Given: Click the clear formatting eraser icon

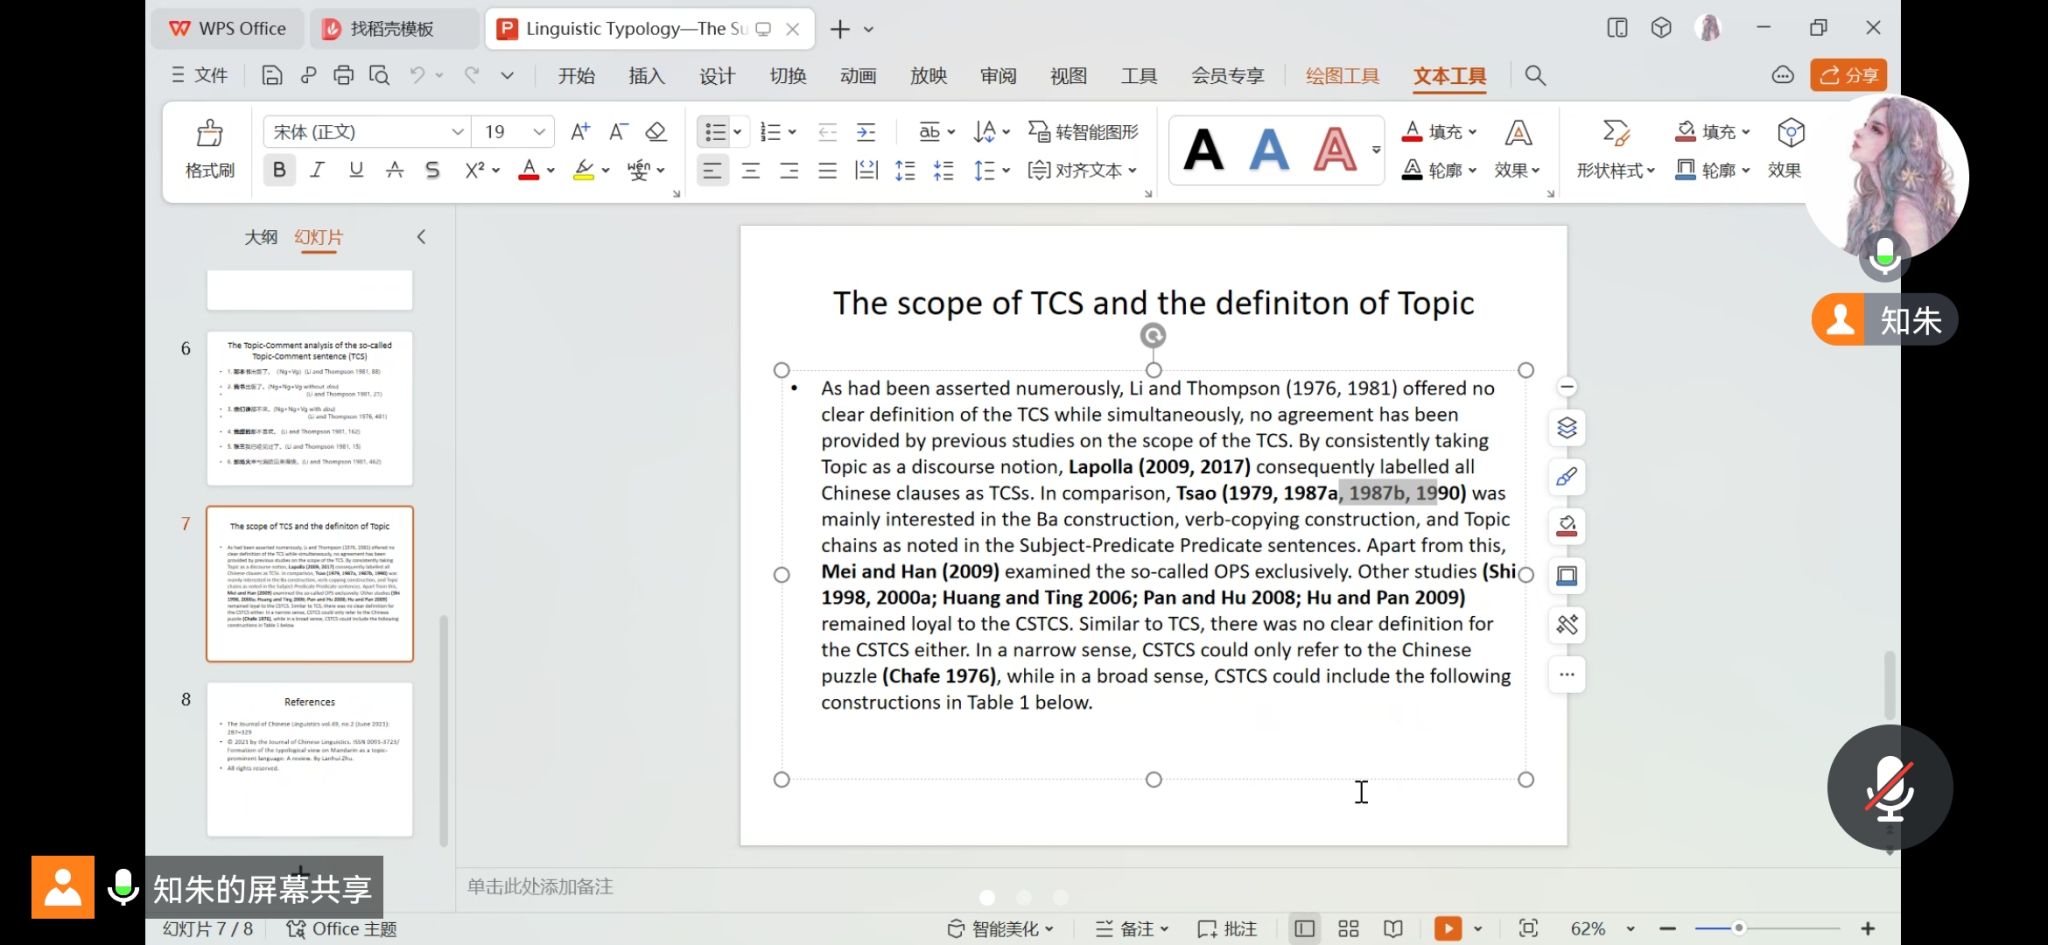Looking at the screenshot, I should 656,132.
